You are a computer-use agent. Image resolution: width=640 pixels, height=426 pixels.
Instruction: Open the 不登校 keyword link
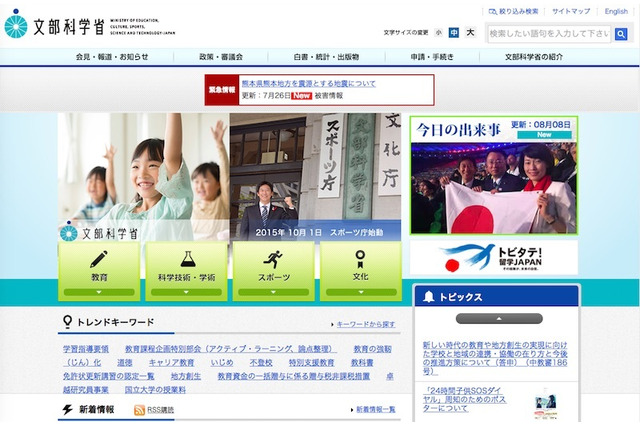[261, 363]
